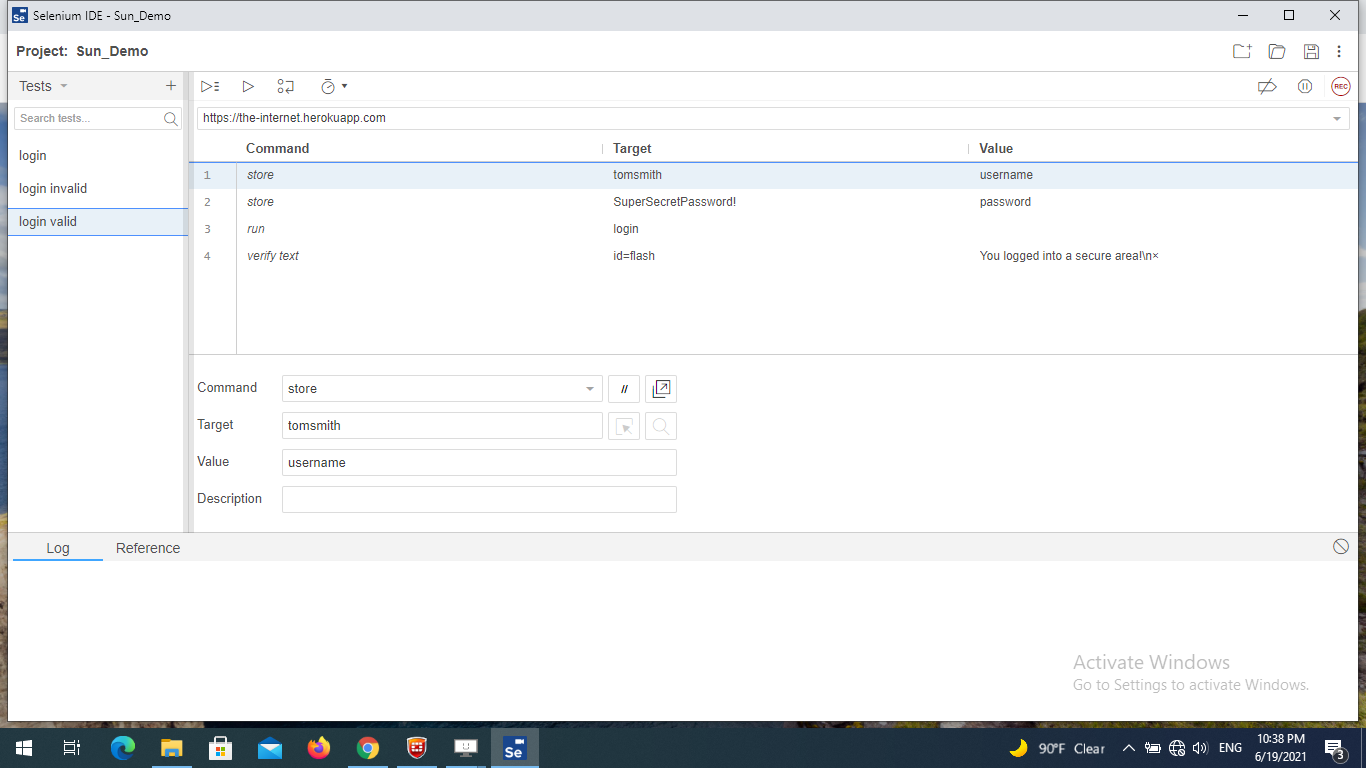Click the Description input field
The width and height of the screenshot is (1366, 768).
tap(480, 500)
